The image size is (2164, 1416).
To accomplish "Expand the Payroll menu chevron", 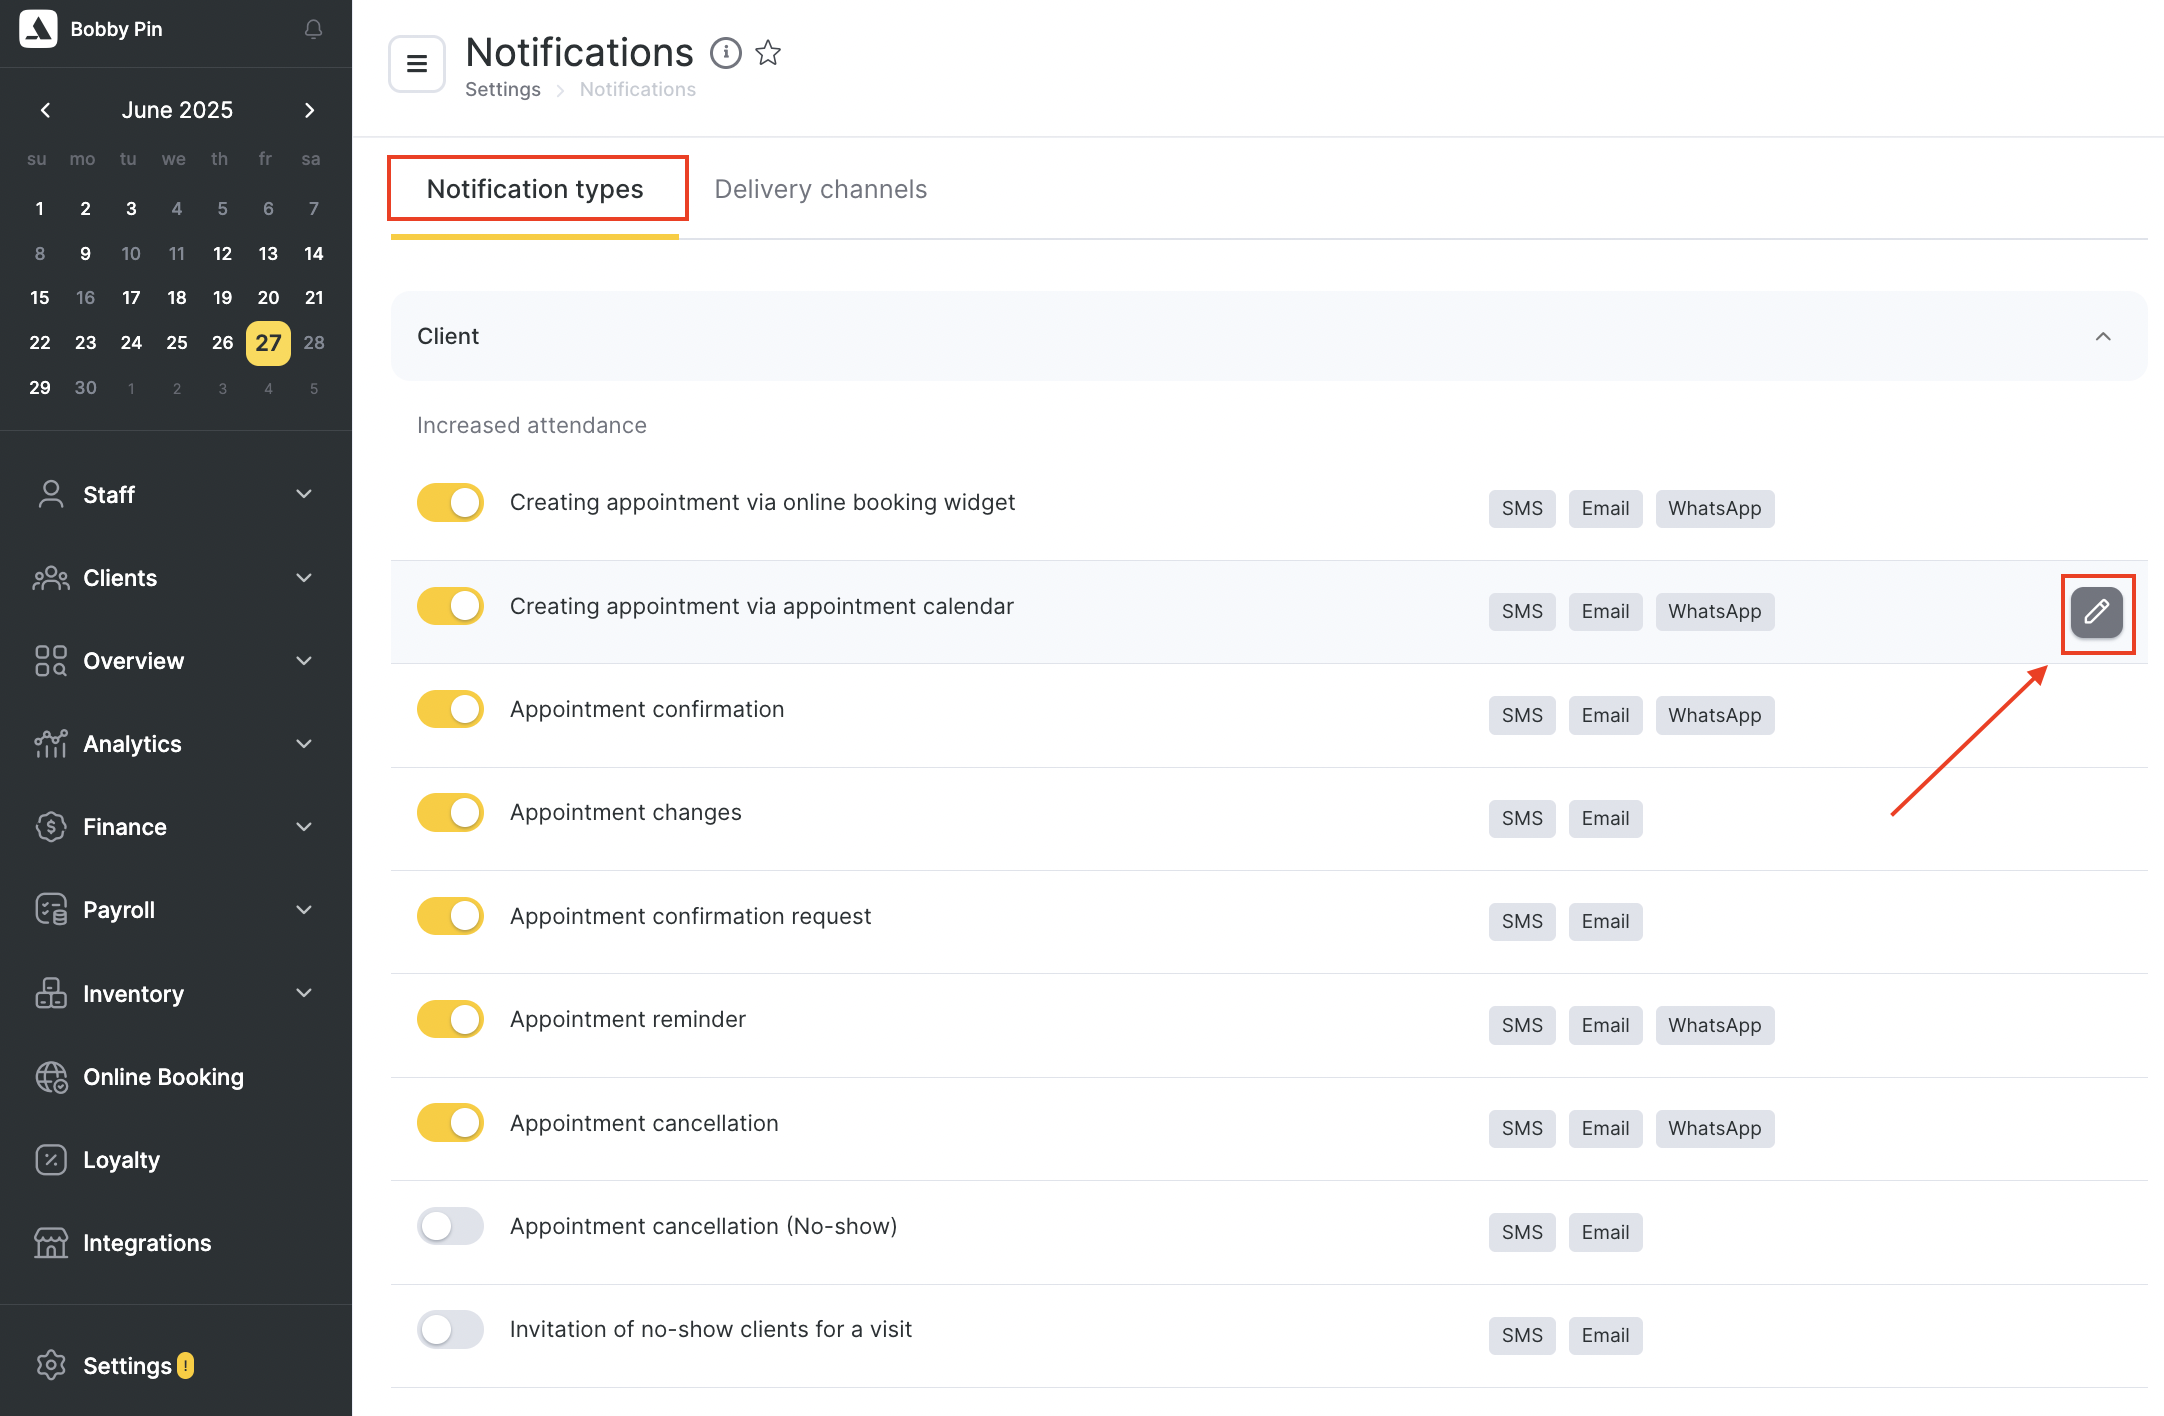I will tap(304, 910).
